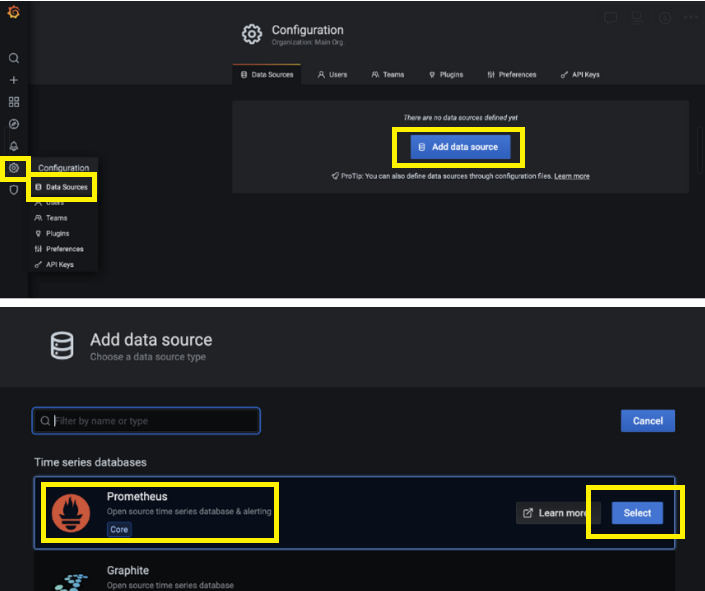Open the Server Admin shield icon
Image resolution: width=705 pixels, height=591 pixels.
pos(14,190)
